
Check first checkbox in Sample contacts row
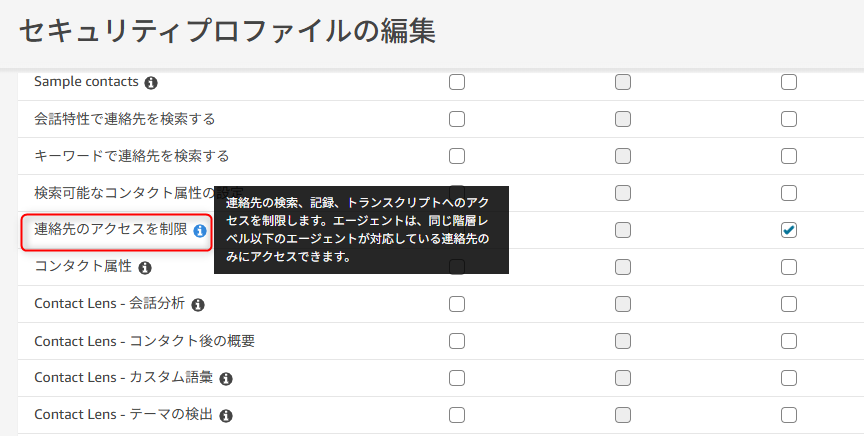pyautogui.click(x=457, y=82)
